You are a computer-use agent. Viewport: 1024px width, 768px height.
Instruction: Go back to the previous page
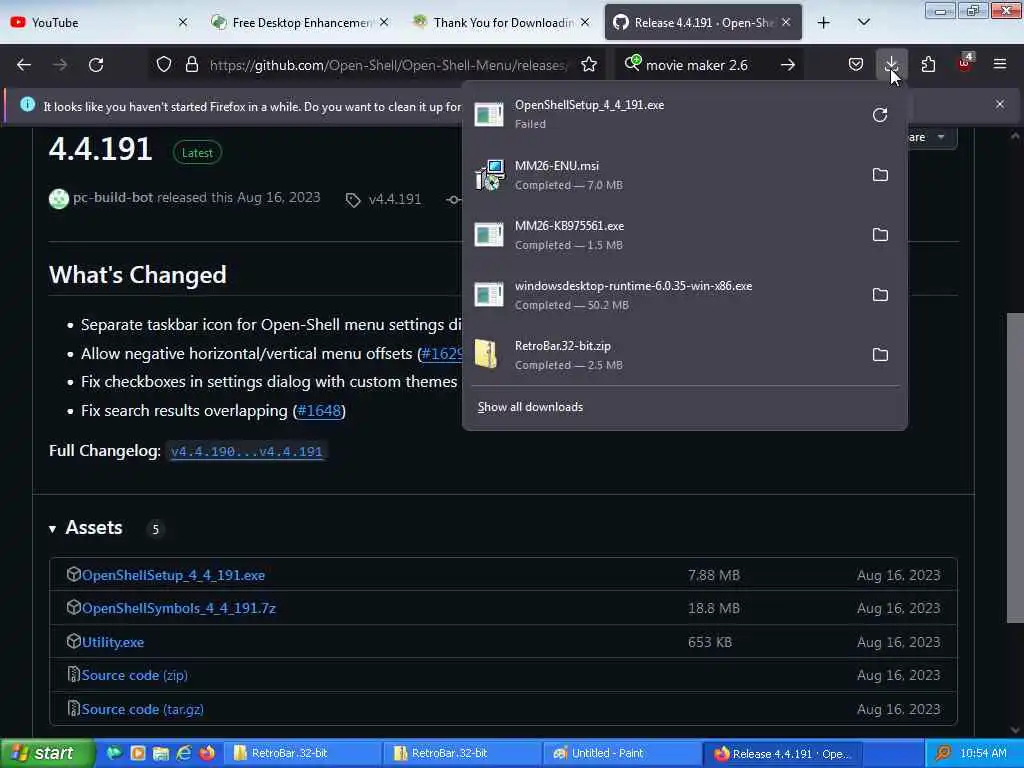pos(24,65)
